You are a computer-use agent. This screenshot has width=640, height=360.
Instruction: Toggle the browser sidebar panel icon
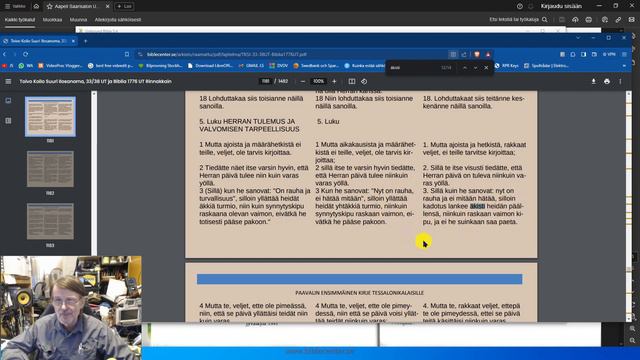(584, 54)
